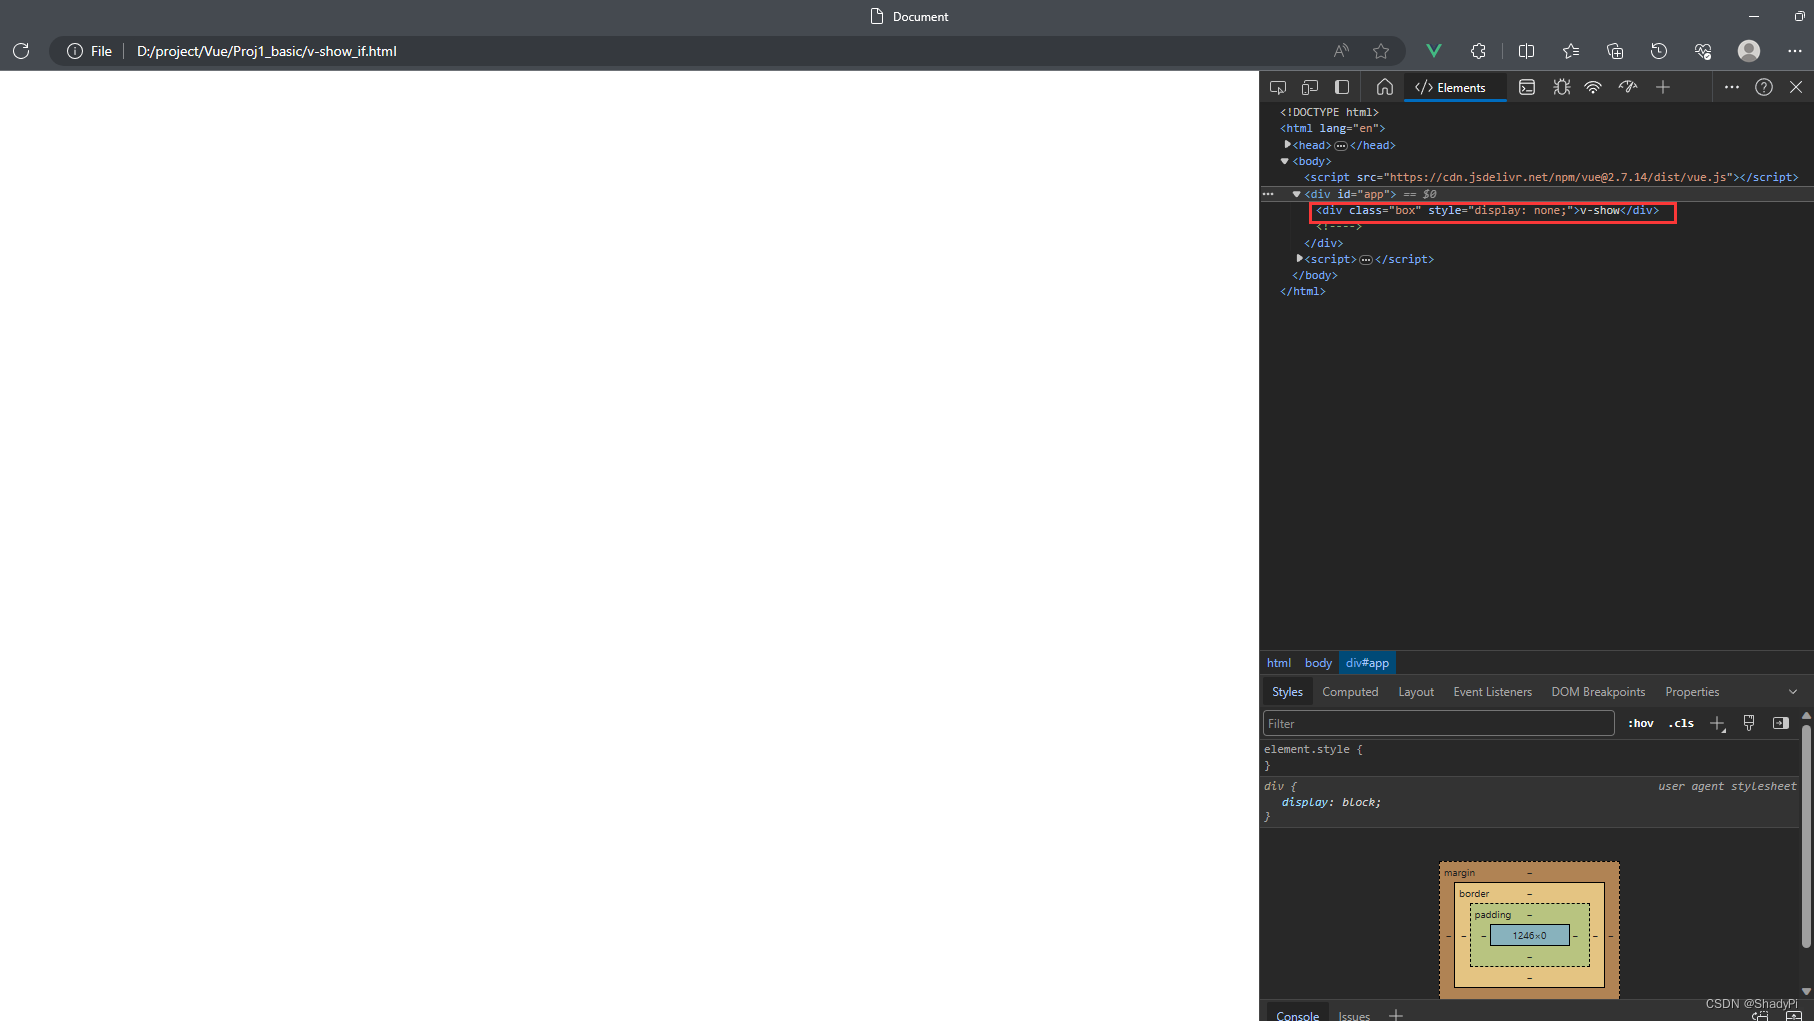Open Customize and control DevTools menu
The image size is (1814, 1021).
(x=1732, y=87)
